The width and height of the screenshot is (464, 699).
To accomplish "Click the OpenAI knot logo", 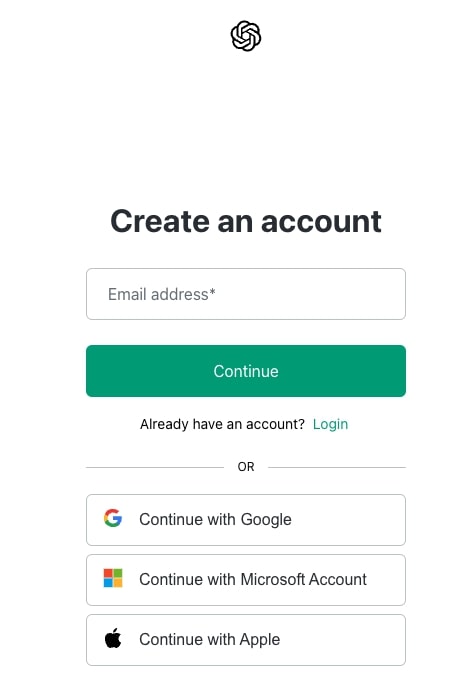I will (246, 36).
